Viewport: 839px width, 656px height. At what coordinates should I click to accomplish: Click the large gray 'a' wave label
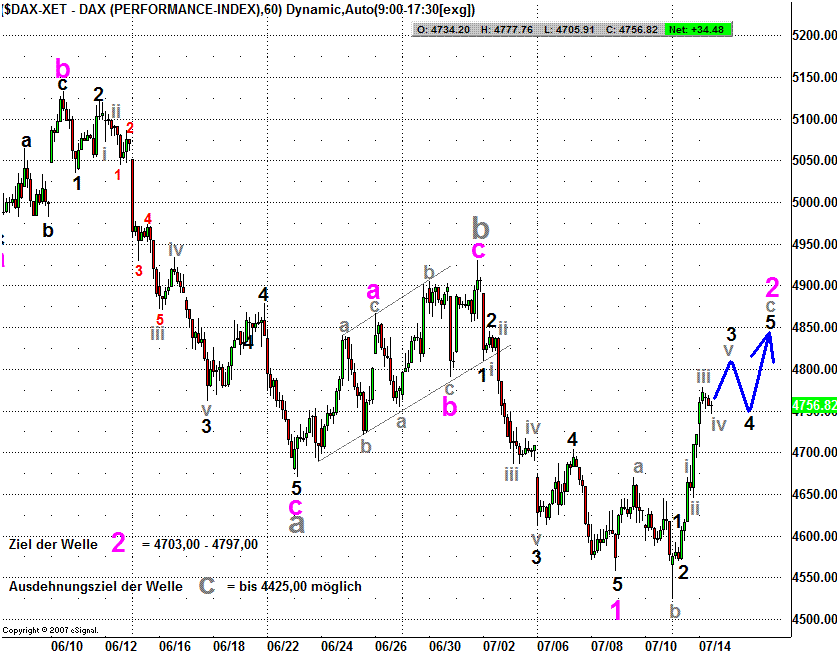tap(297, 521)
